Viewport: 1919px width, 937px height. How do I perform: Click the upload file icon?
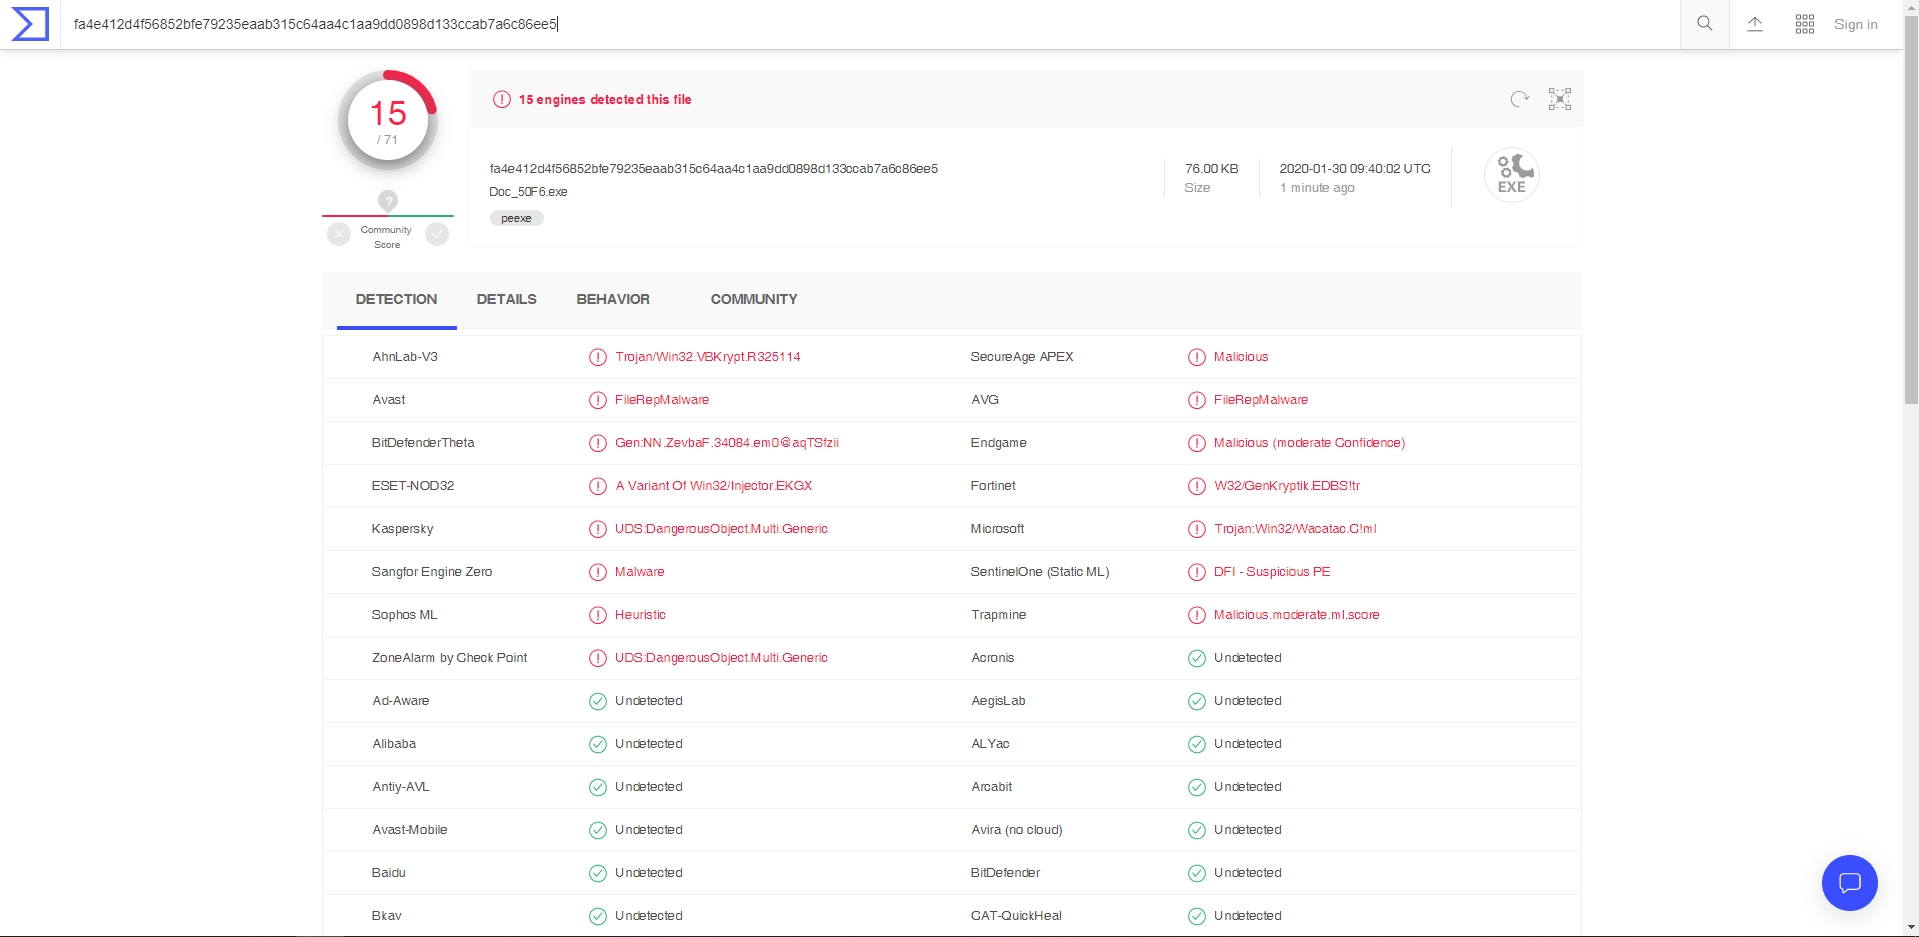click(x=1755, y=24)
